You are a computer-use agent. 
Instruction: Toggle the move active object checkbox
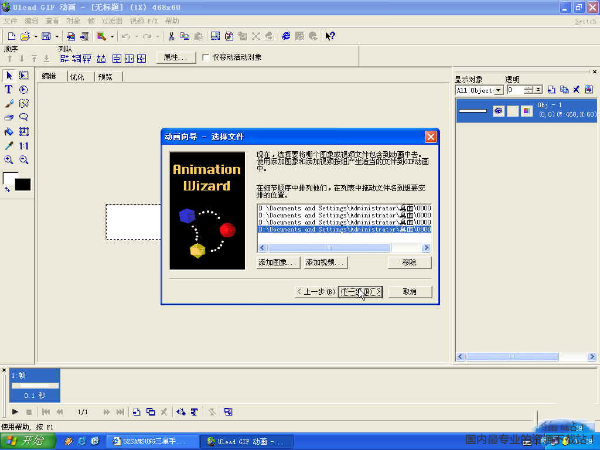pyautogui.click(x=206, y=58)
